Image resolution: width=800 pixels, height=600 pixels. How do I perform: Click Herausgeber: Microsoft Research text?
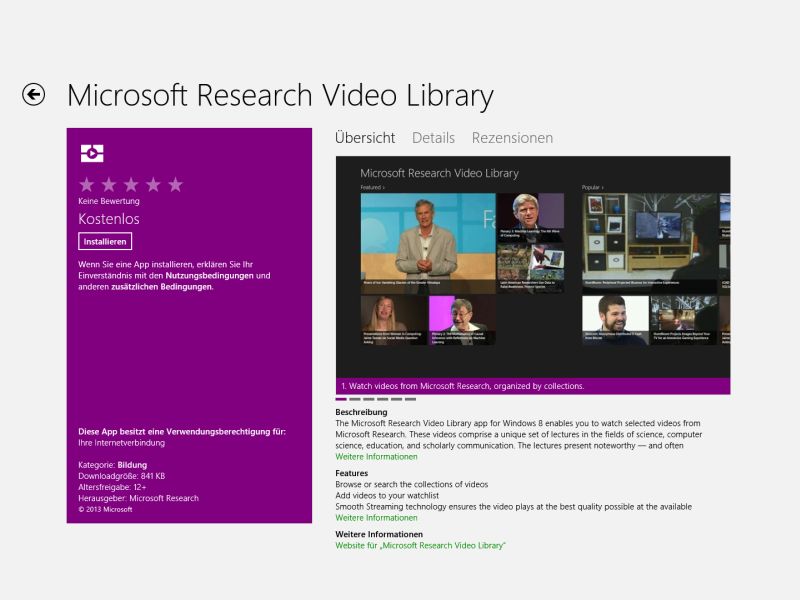138,498
